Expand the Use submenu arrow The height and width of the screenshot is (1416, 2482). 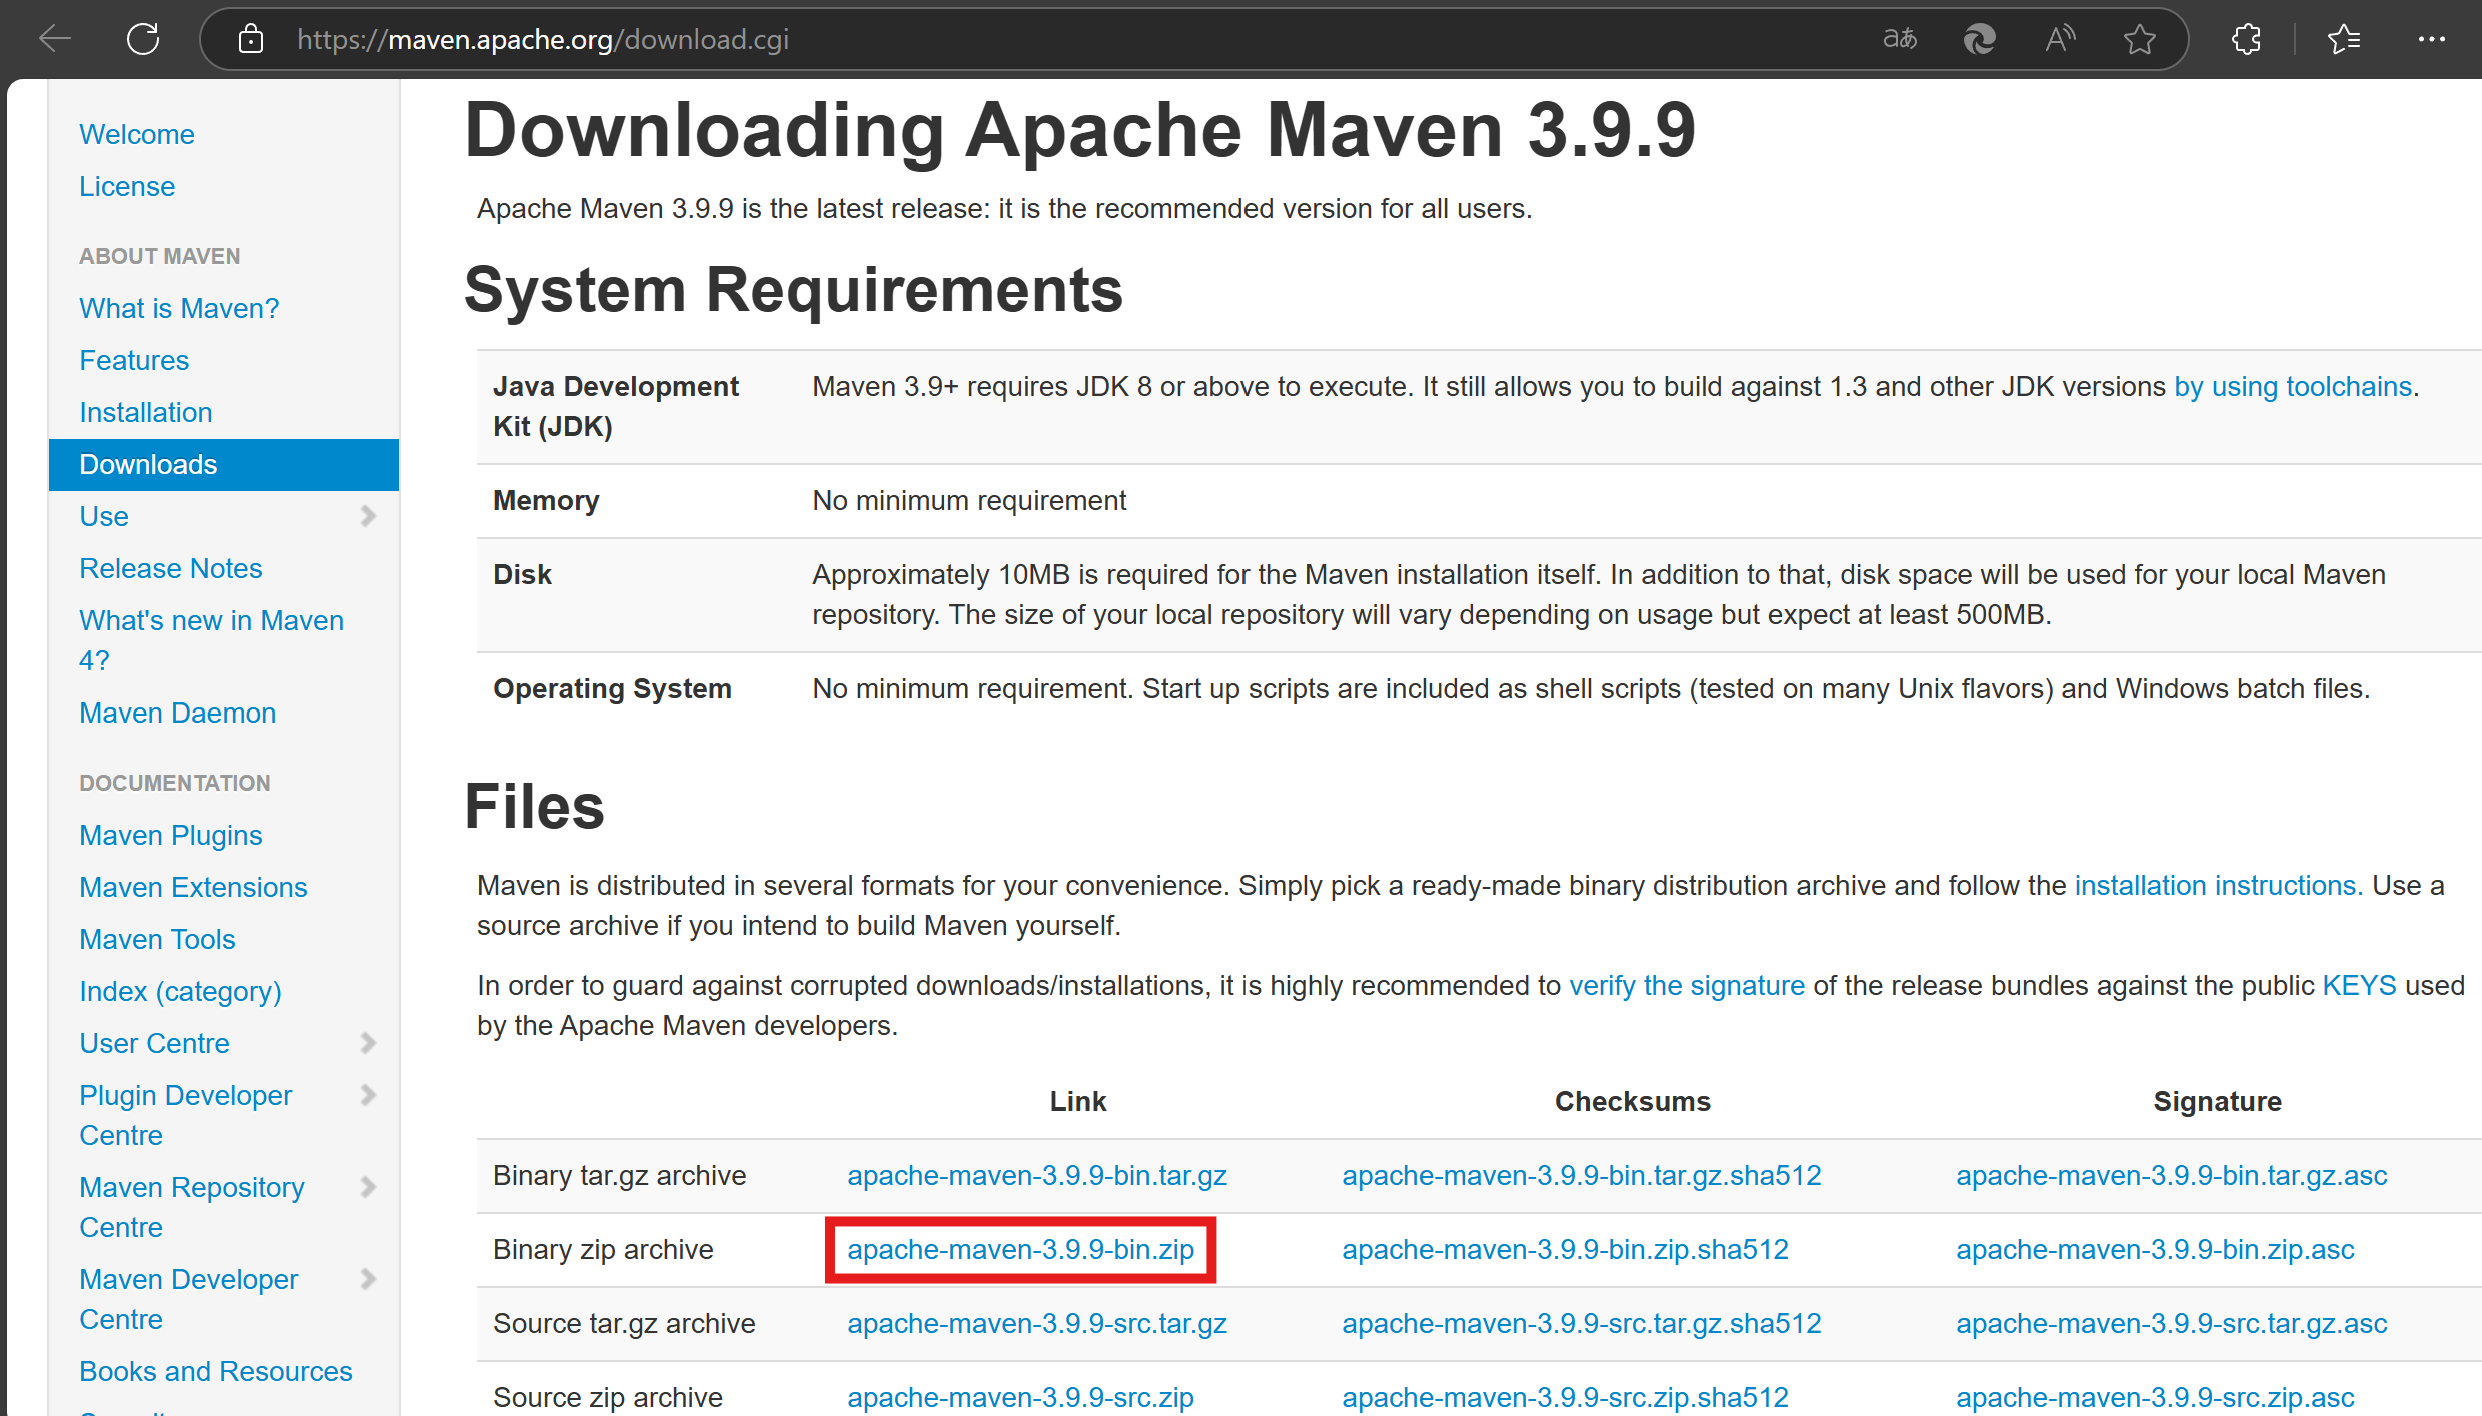coord(368,516)
